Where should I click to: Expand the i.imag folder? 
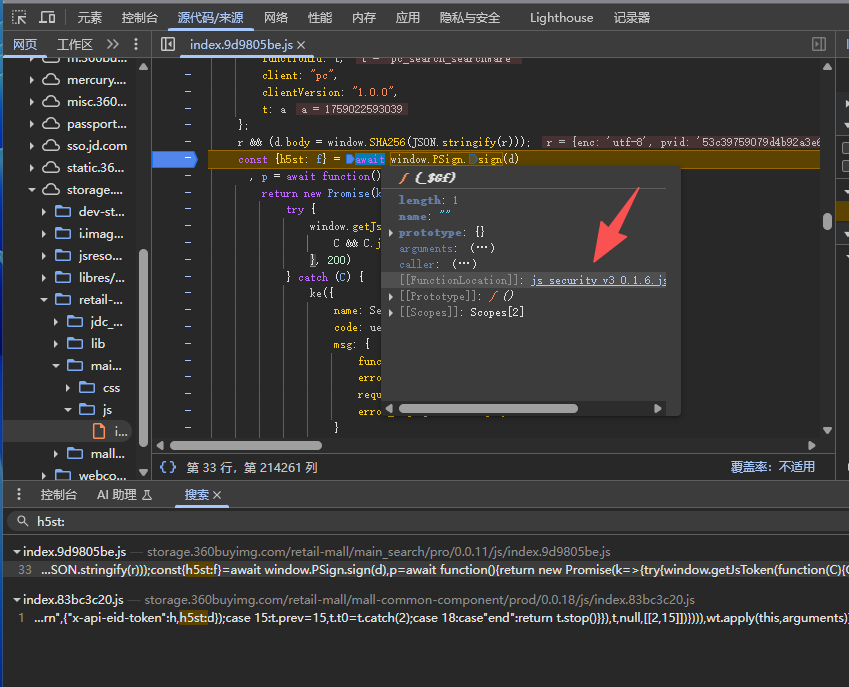[44, 234]
